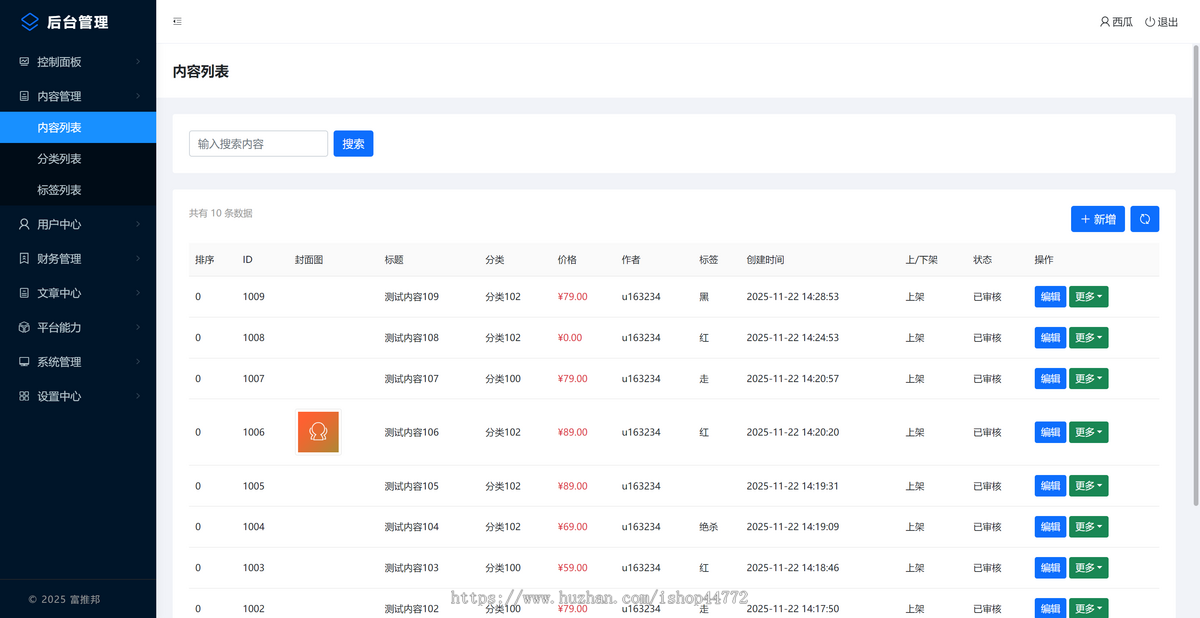Image resolution: width=1200 pixels, height=618 pixels.
Task: Click the 测试内容103 title cell
Action: coord(412,568)
